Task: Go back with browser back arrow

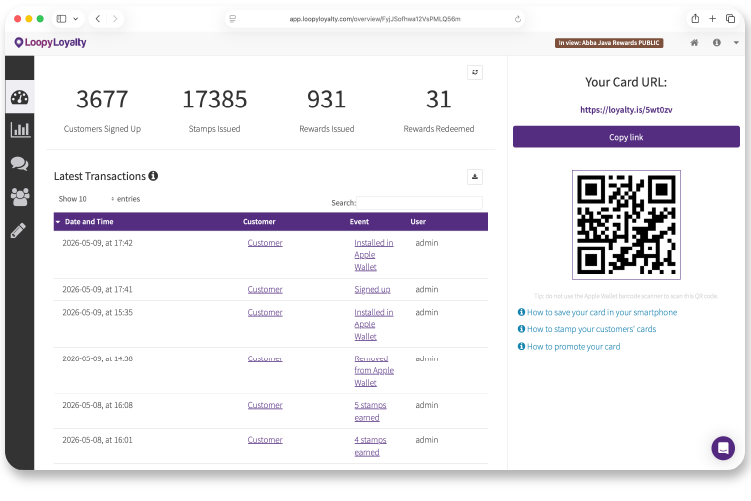Action: 98,19
